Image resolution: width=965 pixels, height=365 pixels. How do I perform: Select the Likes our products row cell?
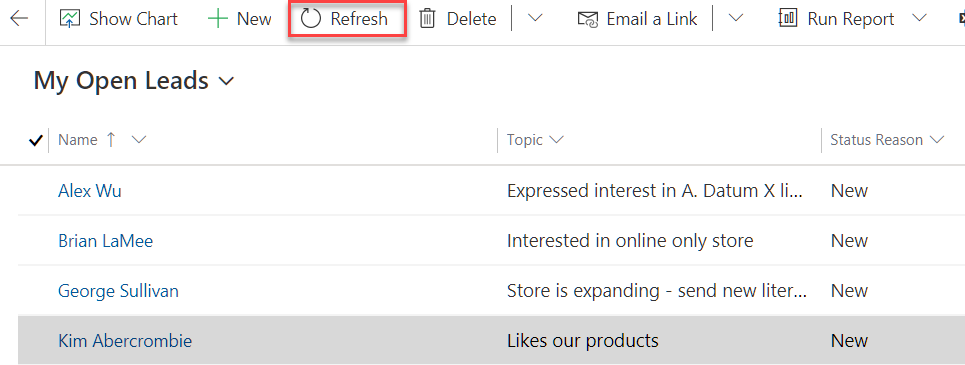tap(583, 340)
